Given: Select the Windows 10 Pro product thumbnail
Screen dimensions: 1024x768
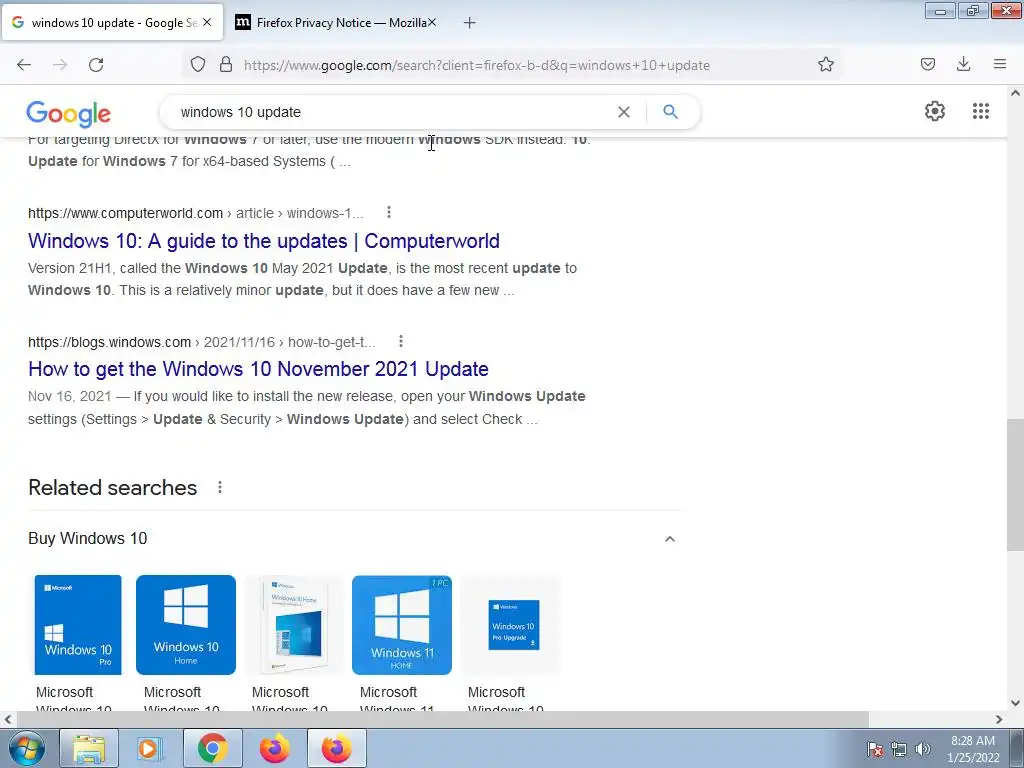Looking at the screenshot, I should pyautogui.click(x=78, y=624).
